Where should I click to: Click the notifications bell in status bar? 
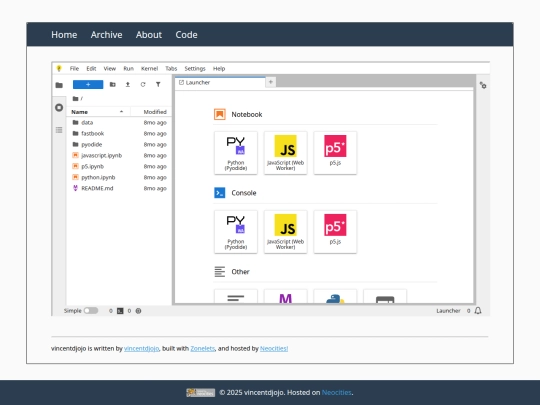click(478, 311)
